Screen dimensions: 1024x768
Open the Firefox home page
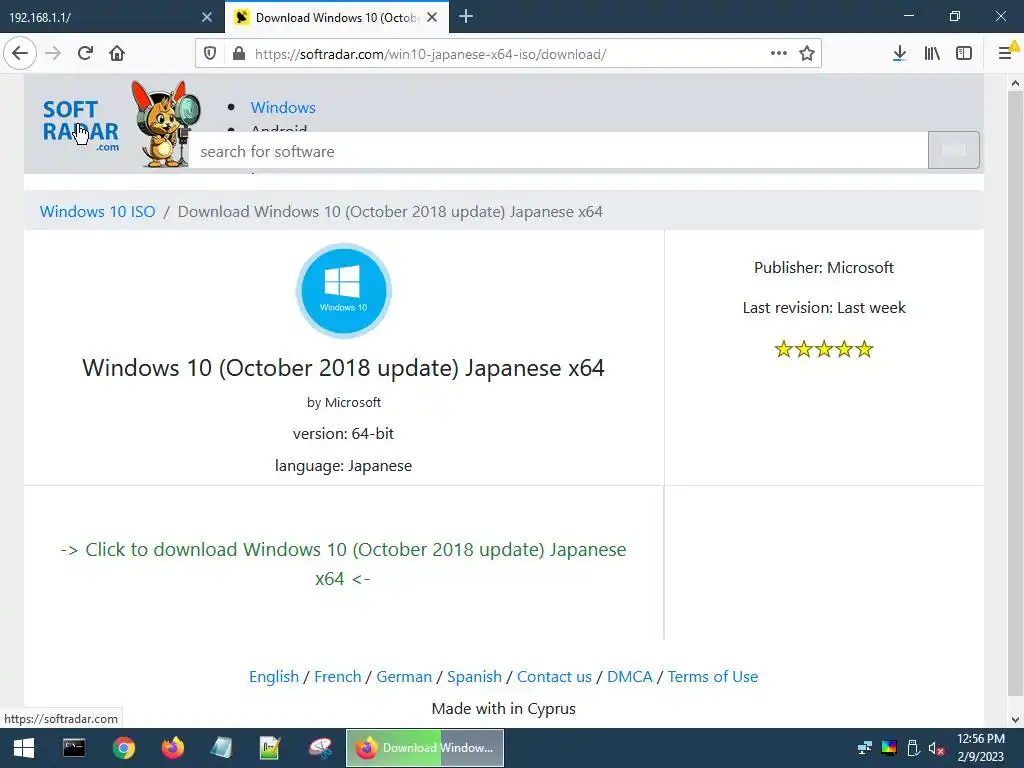click(x=117, y=53)
